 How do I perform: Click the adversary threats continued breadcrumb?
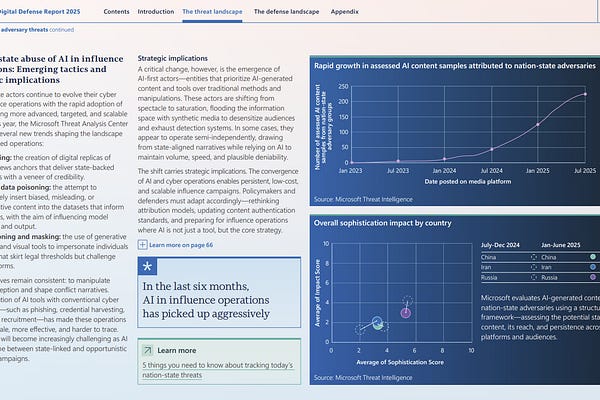pos(37,29)
